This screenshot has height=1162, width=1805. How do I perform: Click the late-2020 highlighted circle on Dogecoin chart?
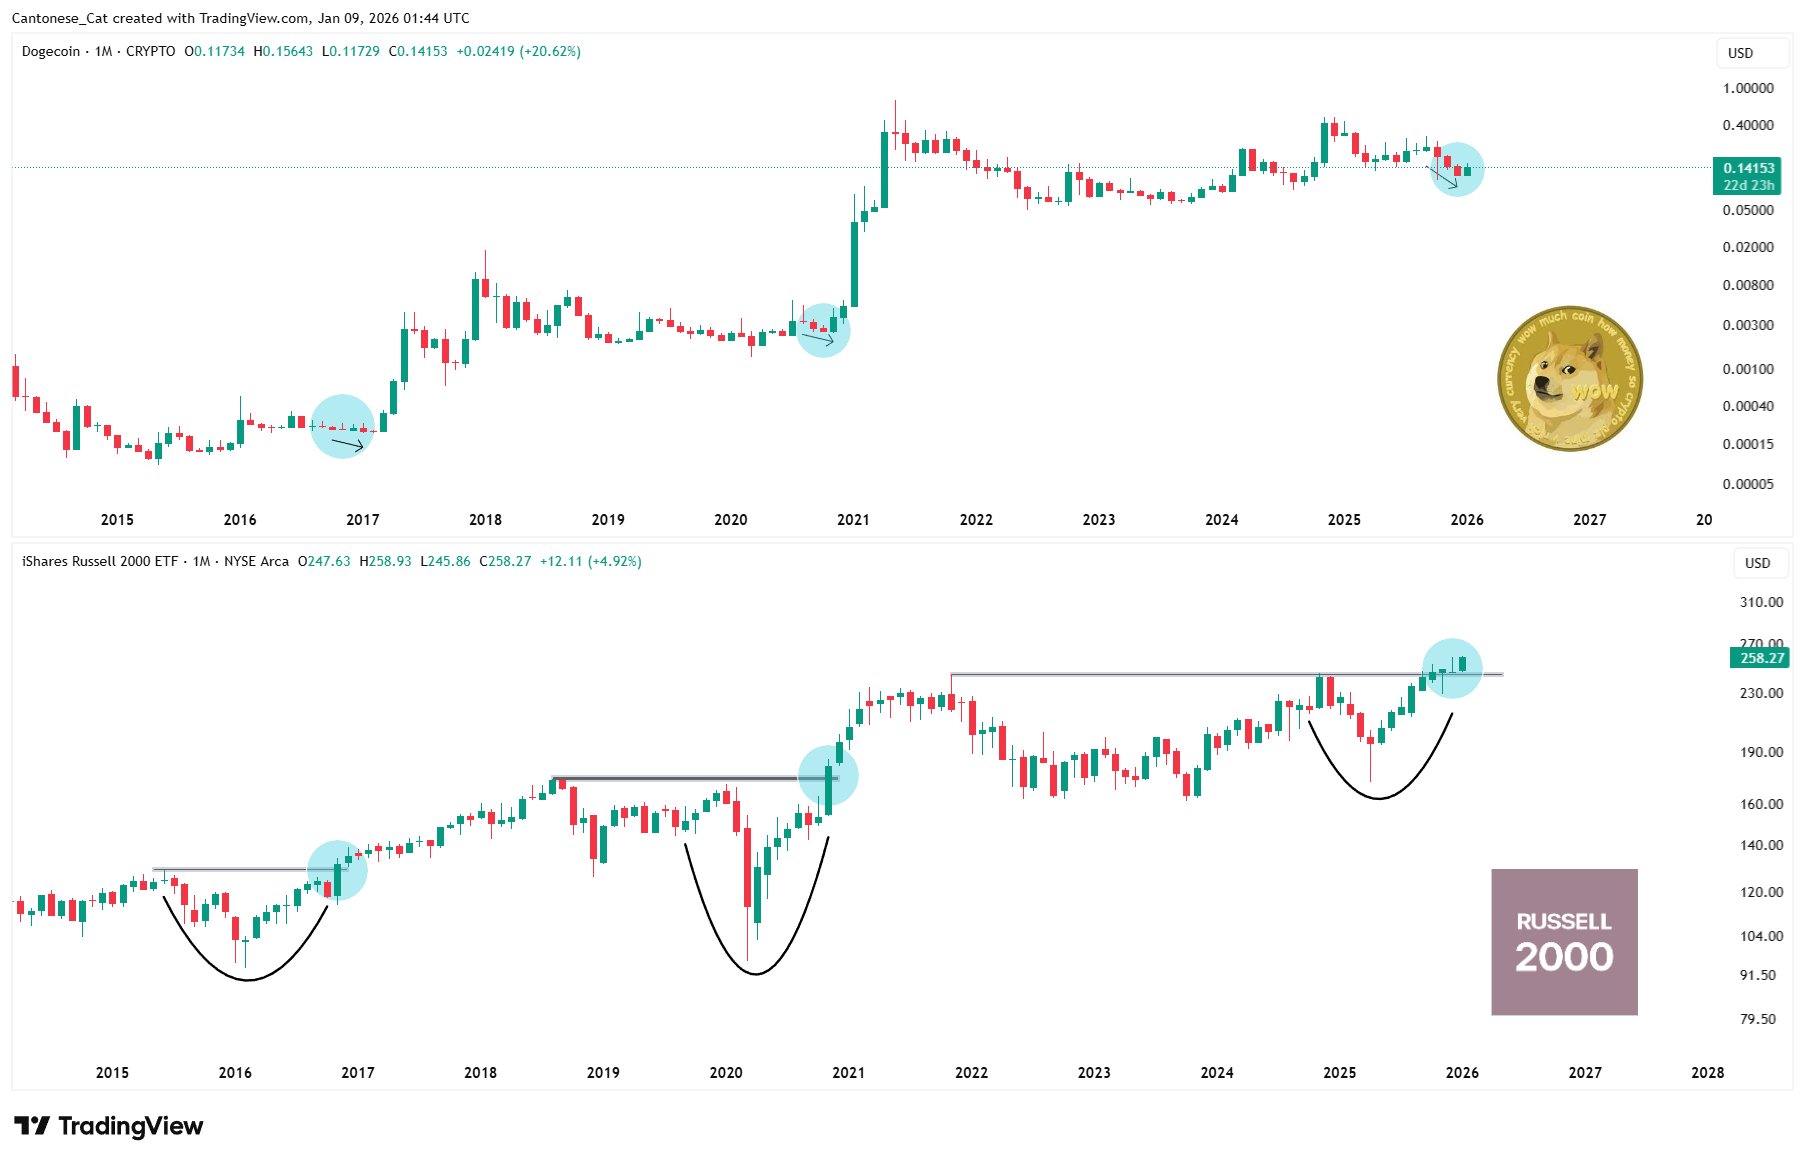[x=823, y=330]
